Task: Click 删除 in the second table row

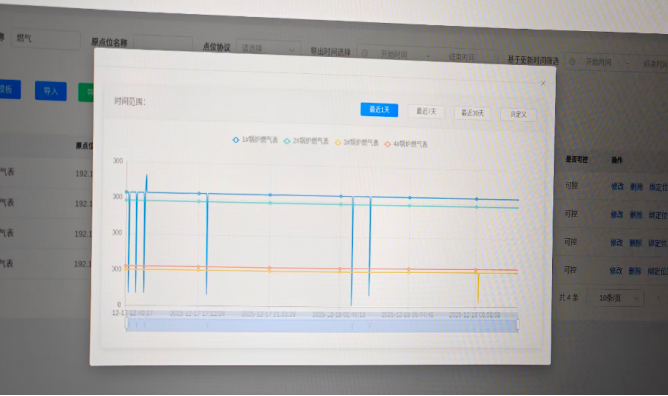Action: coord(636,215)
